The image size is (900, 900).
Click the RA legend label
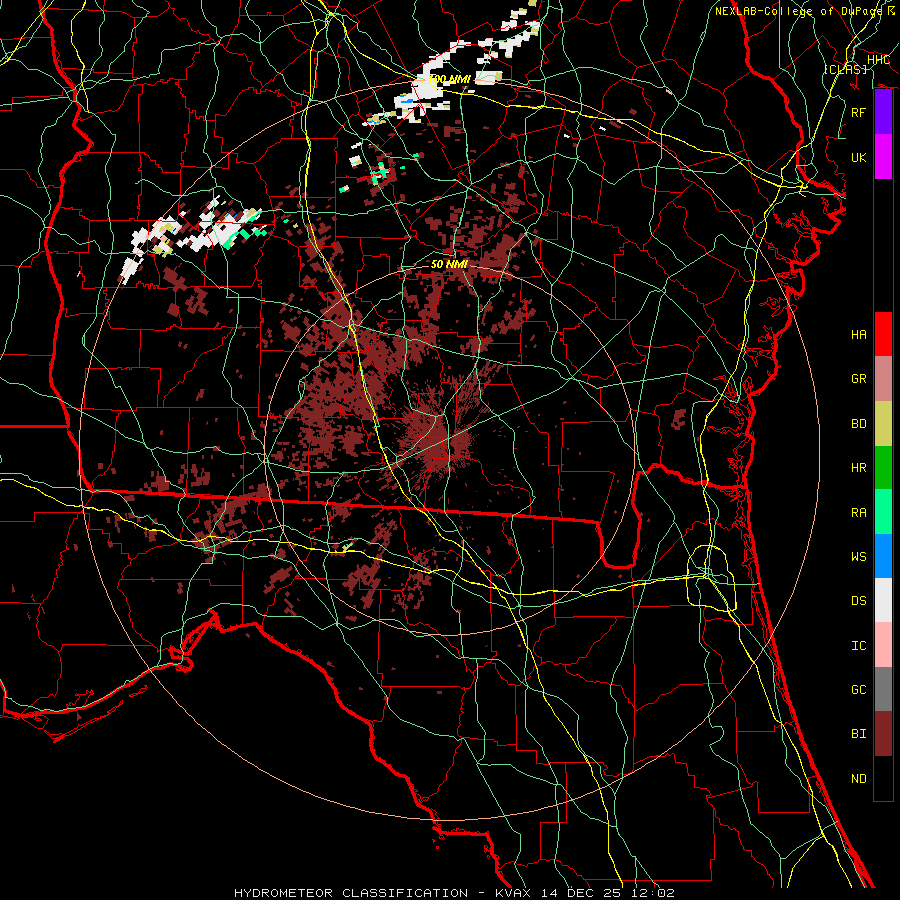point(859,512)
